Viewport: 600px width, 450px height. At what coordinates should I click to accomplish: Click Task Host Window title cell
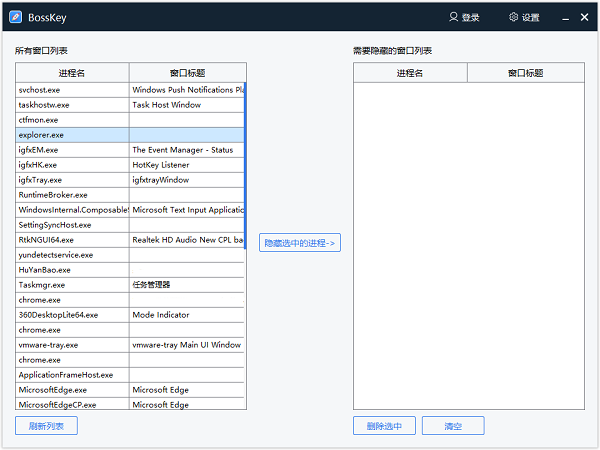(x=187, y=105)
